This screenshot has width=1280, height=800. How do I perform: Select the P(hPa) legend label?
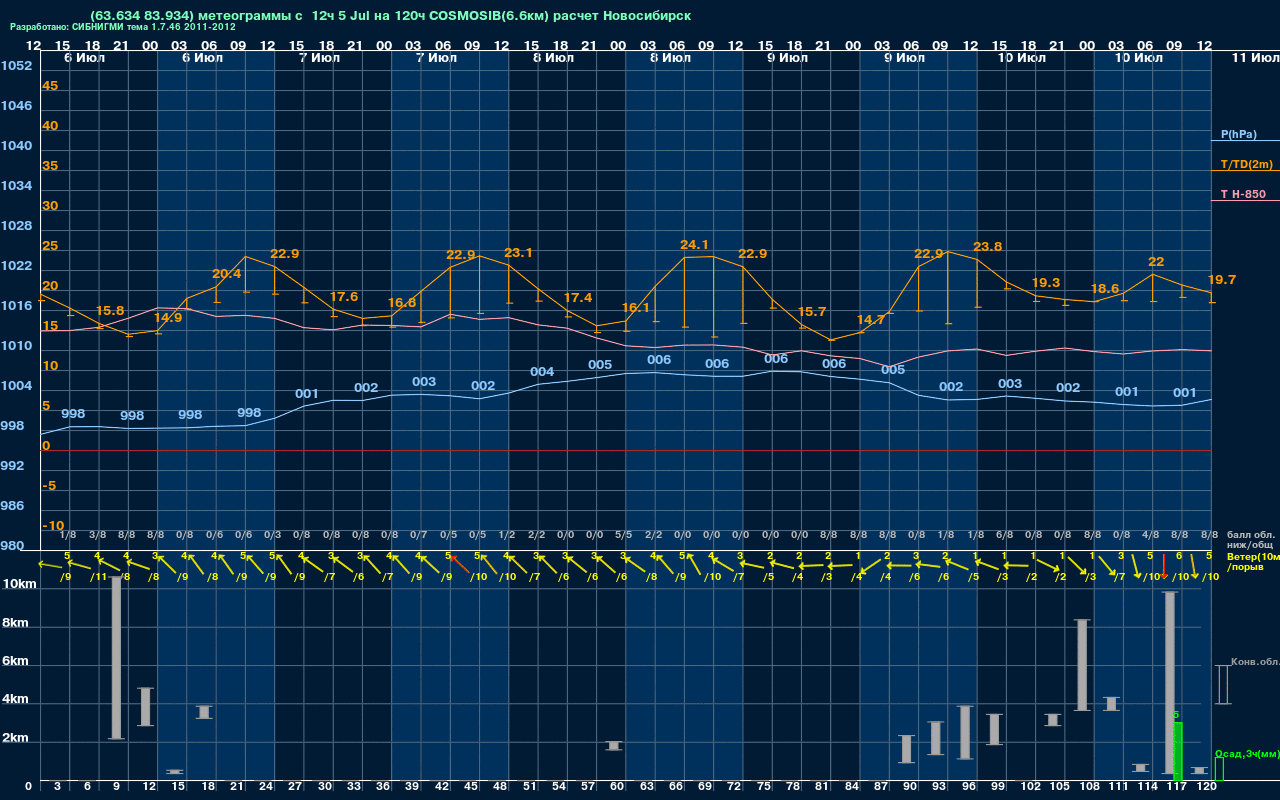click(x=1239, y=134)
